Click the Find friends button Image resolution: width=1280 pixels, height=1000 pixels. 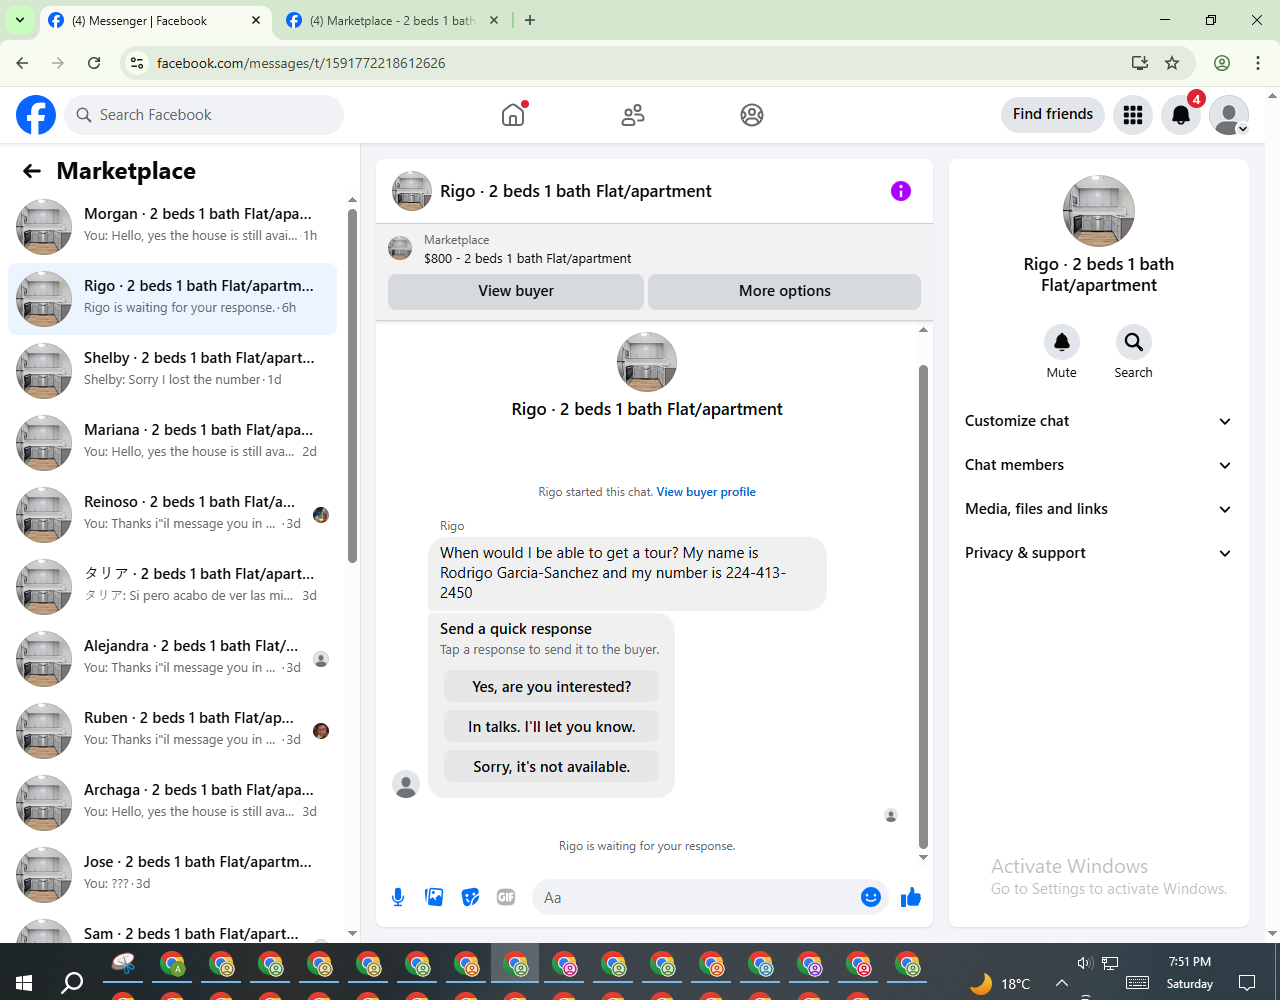[x=1053, y=114]
